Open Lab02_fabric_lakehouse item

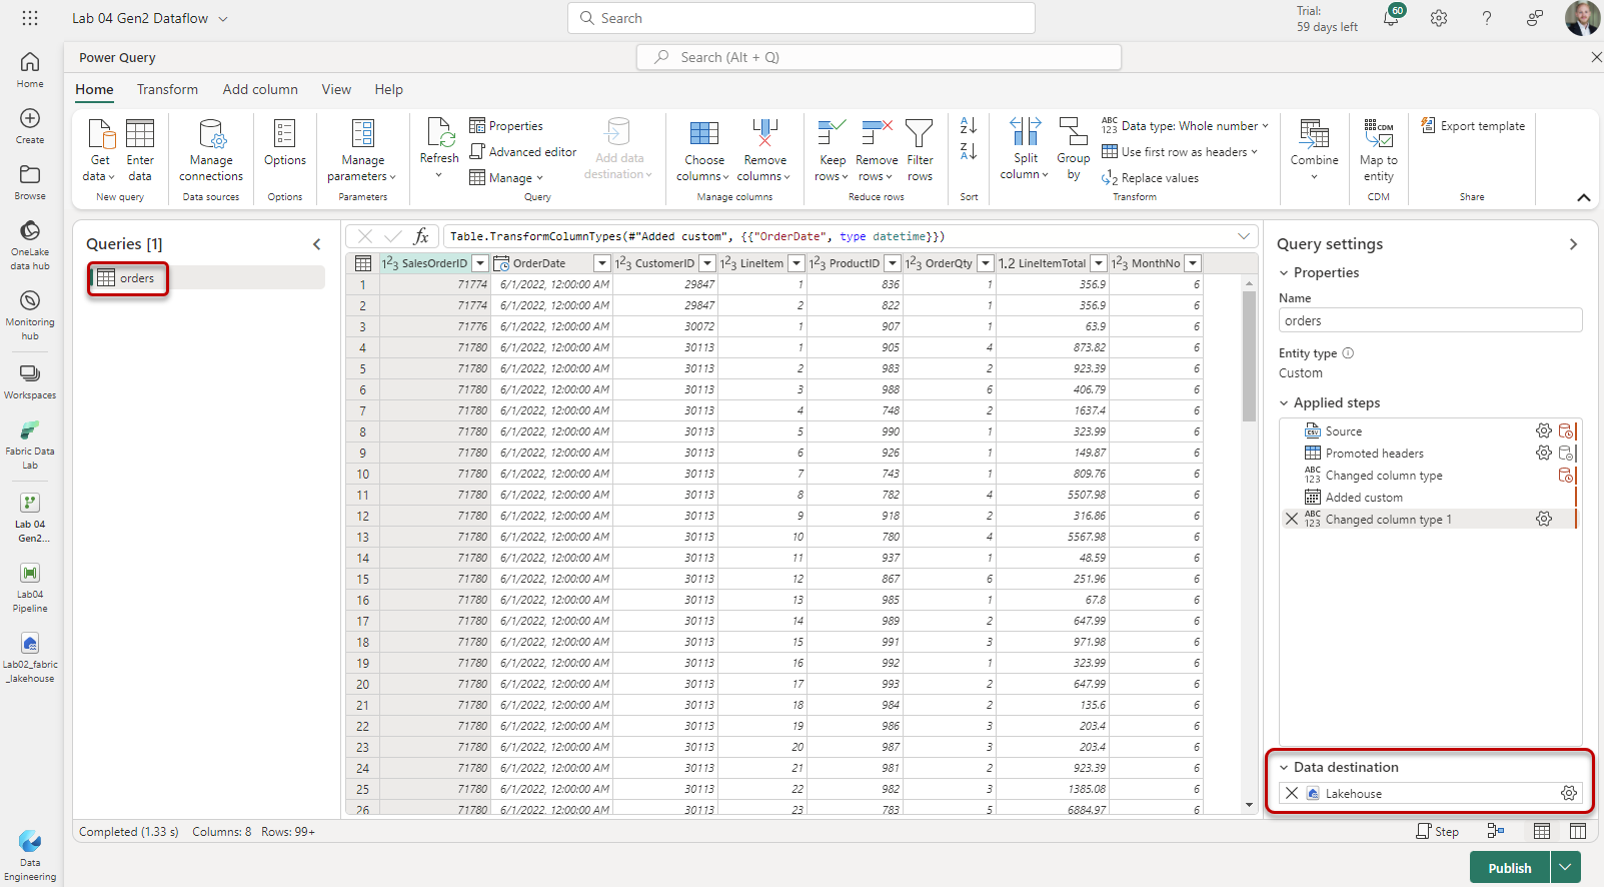[30, 657]
